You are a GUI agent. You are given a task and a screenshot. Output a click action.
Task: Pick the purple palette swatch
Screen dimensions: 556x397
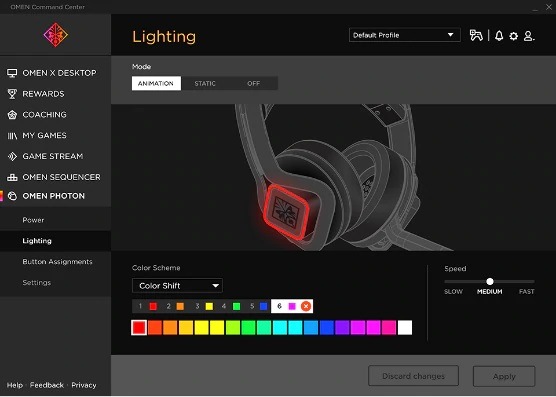coord(342,328)
